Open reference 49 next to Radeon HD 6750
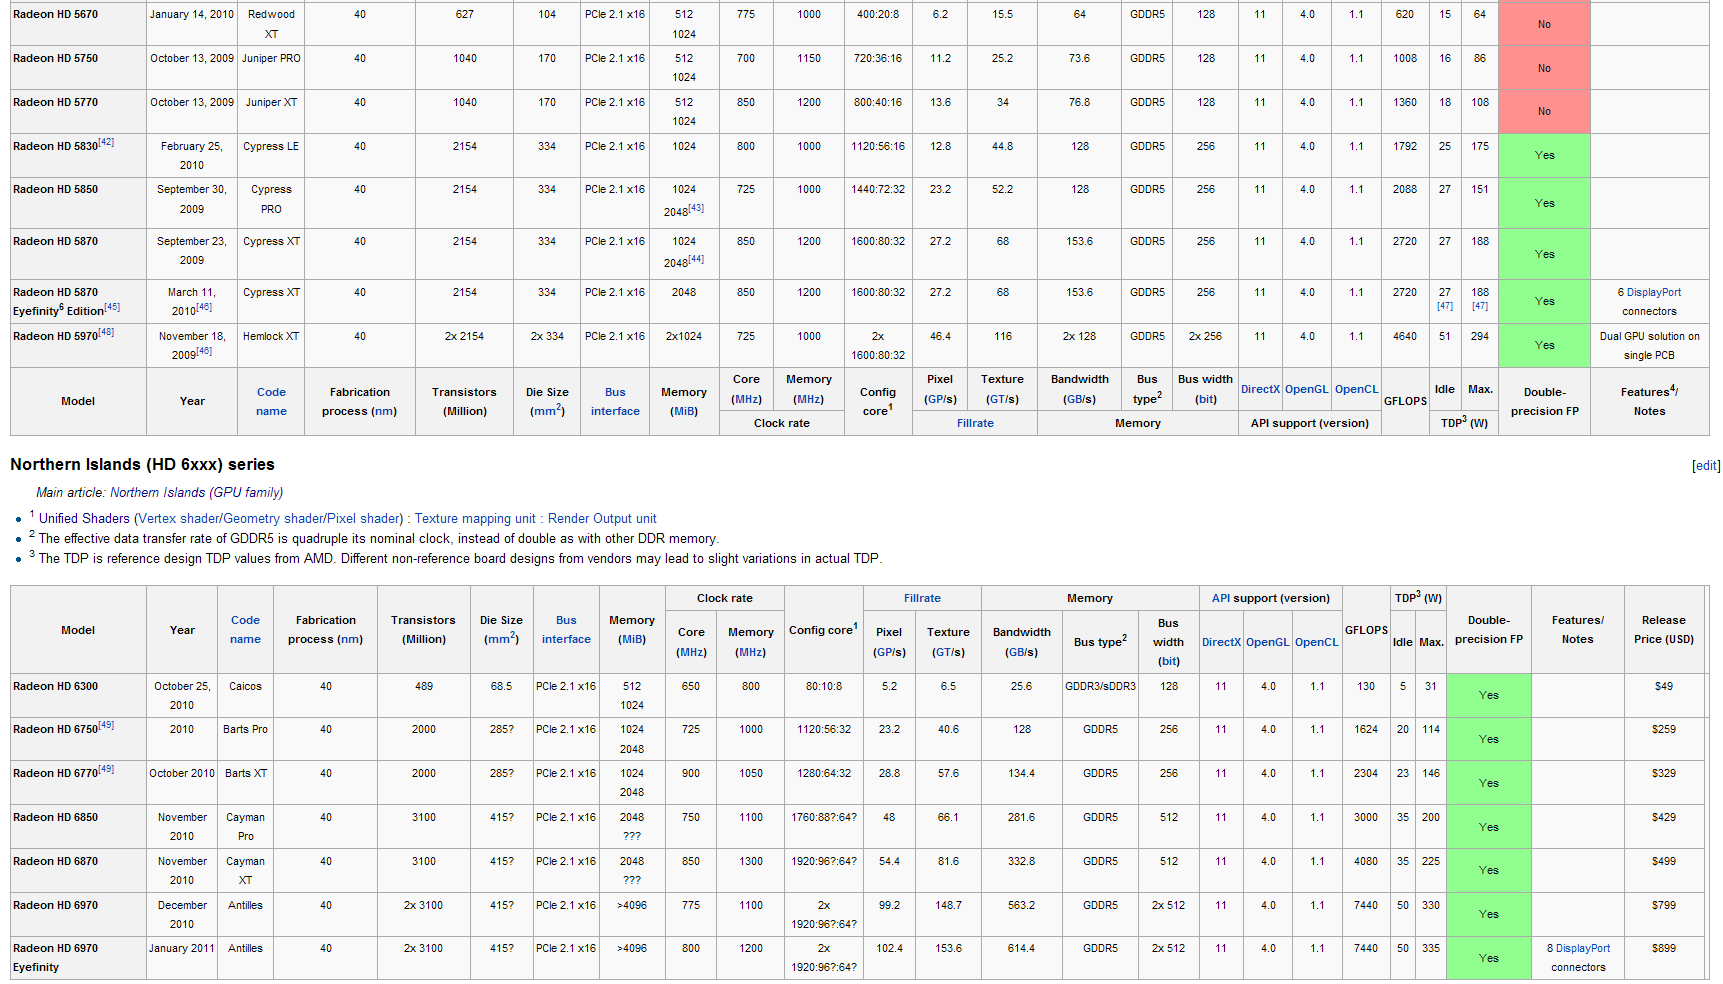 [106, 725]
